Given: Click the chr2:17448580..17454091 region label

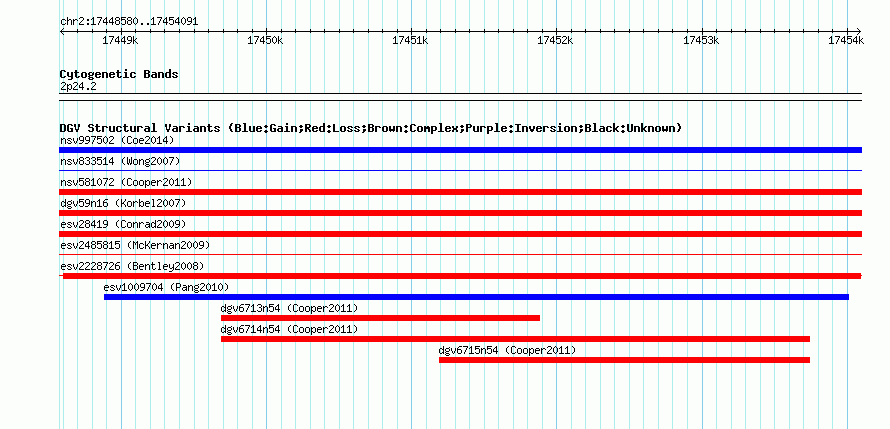Looking at the screenshot, I should [129, 22].
